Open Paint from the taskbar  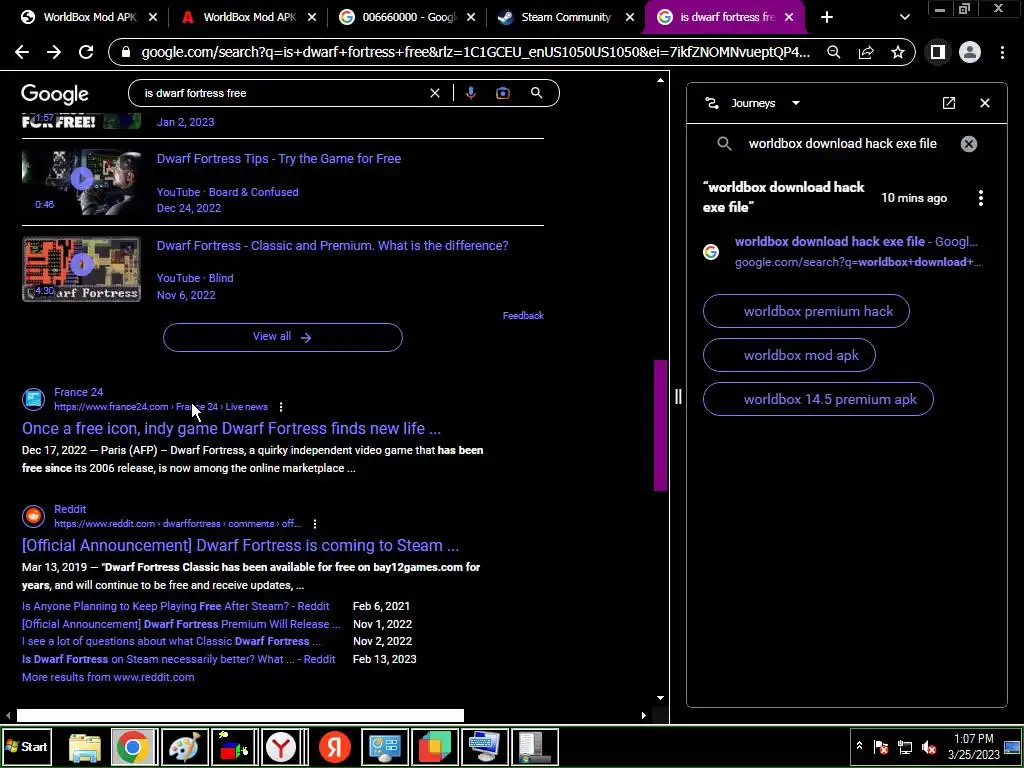(x=184, y=746)
